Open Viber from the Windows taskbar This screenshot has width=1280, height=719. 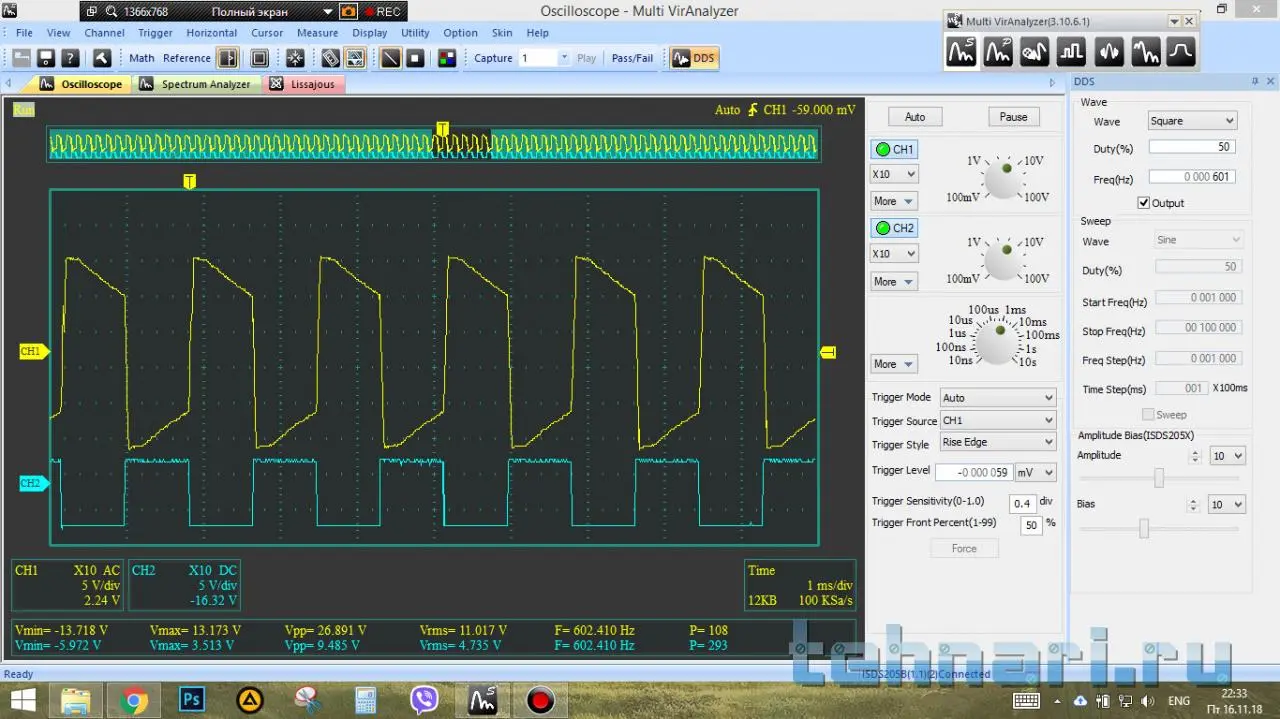[424, 699]
